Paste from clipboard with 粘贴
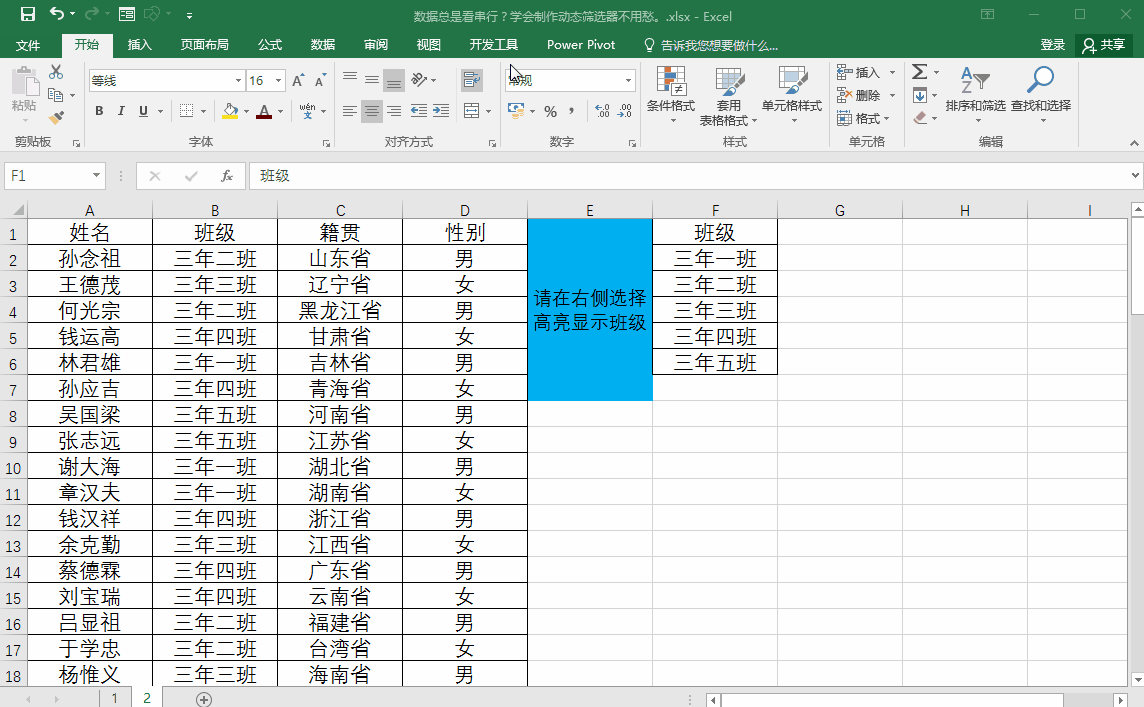Screen dimensions: 1144x707 click(x=24, y=90)
